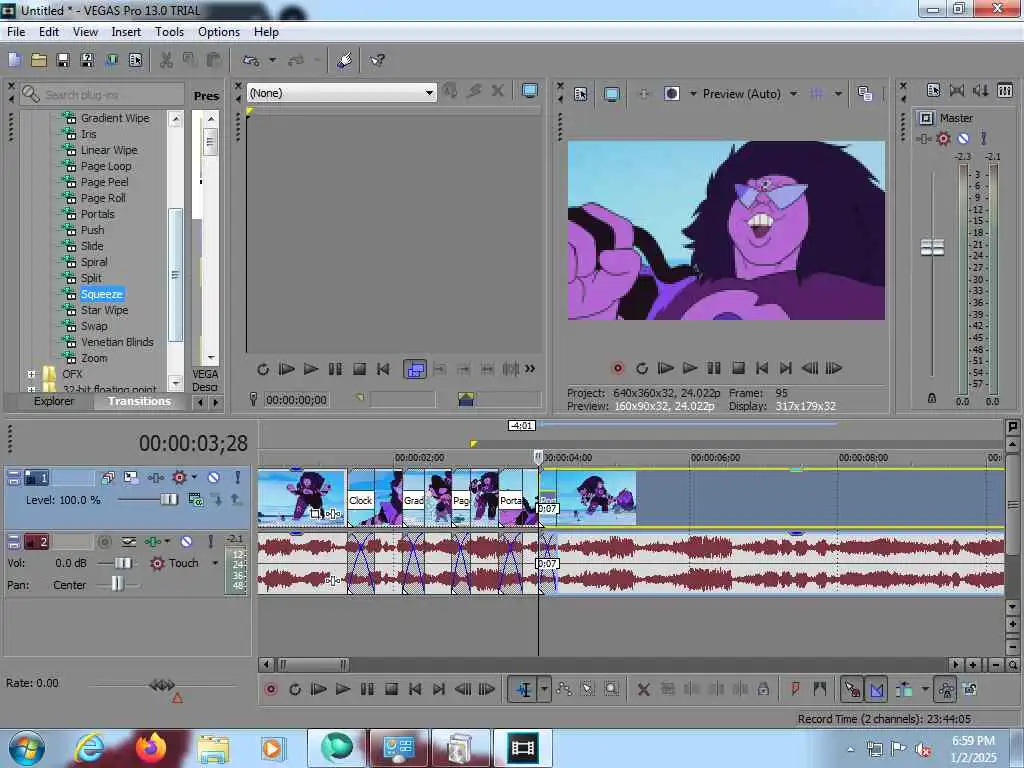This screenshot has width=1024, height=768.
Task: Click Go to Start in timeline transport
Action: [x=415, y=689]
